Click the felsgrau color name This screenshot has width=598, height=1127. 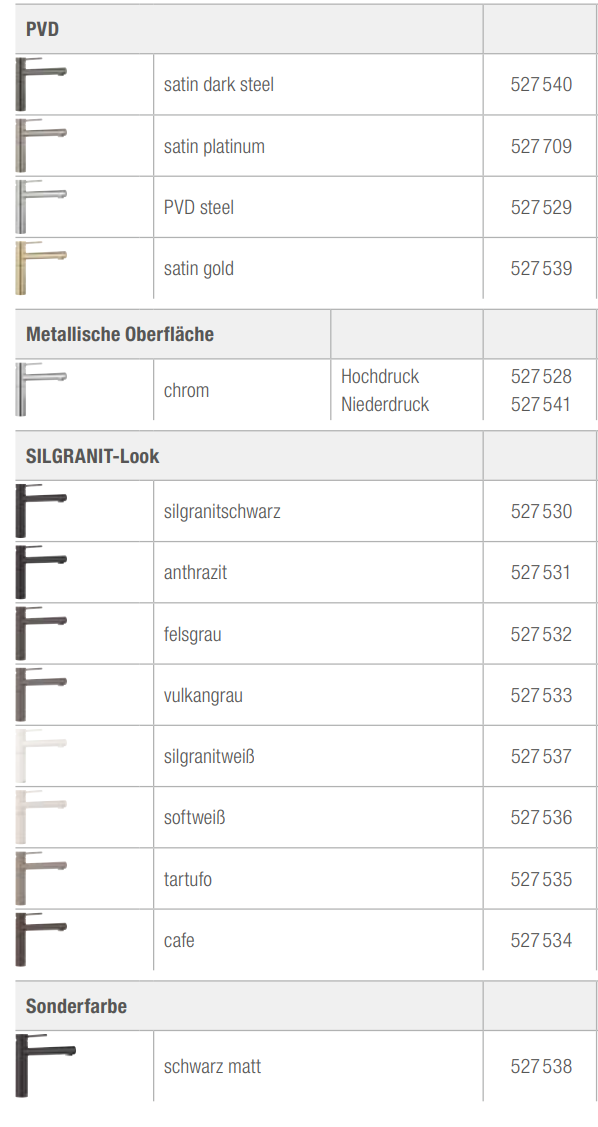pyautogui.click(x=193, y=635)
